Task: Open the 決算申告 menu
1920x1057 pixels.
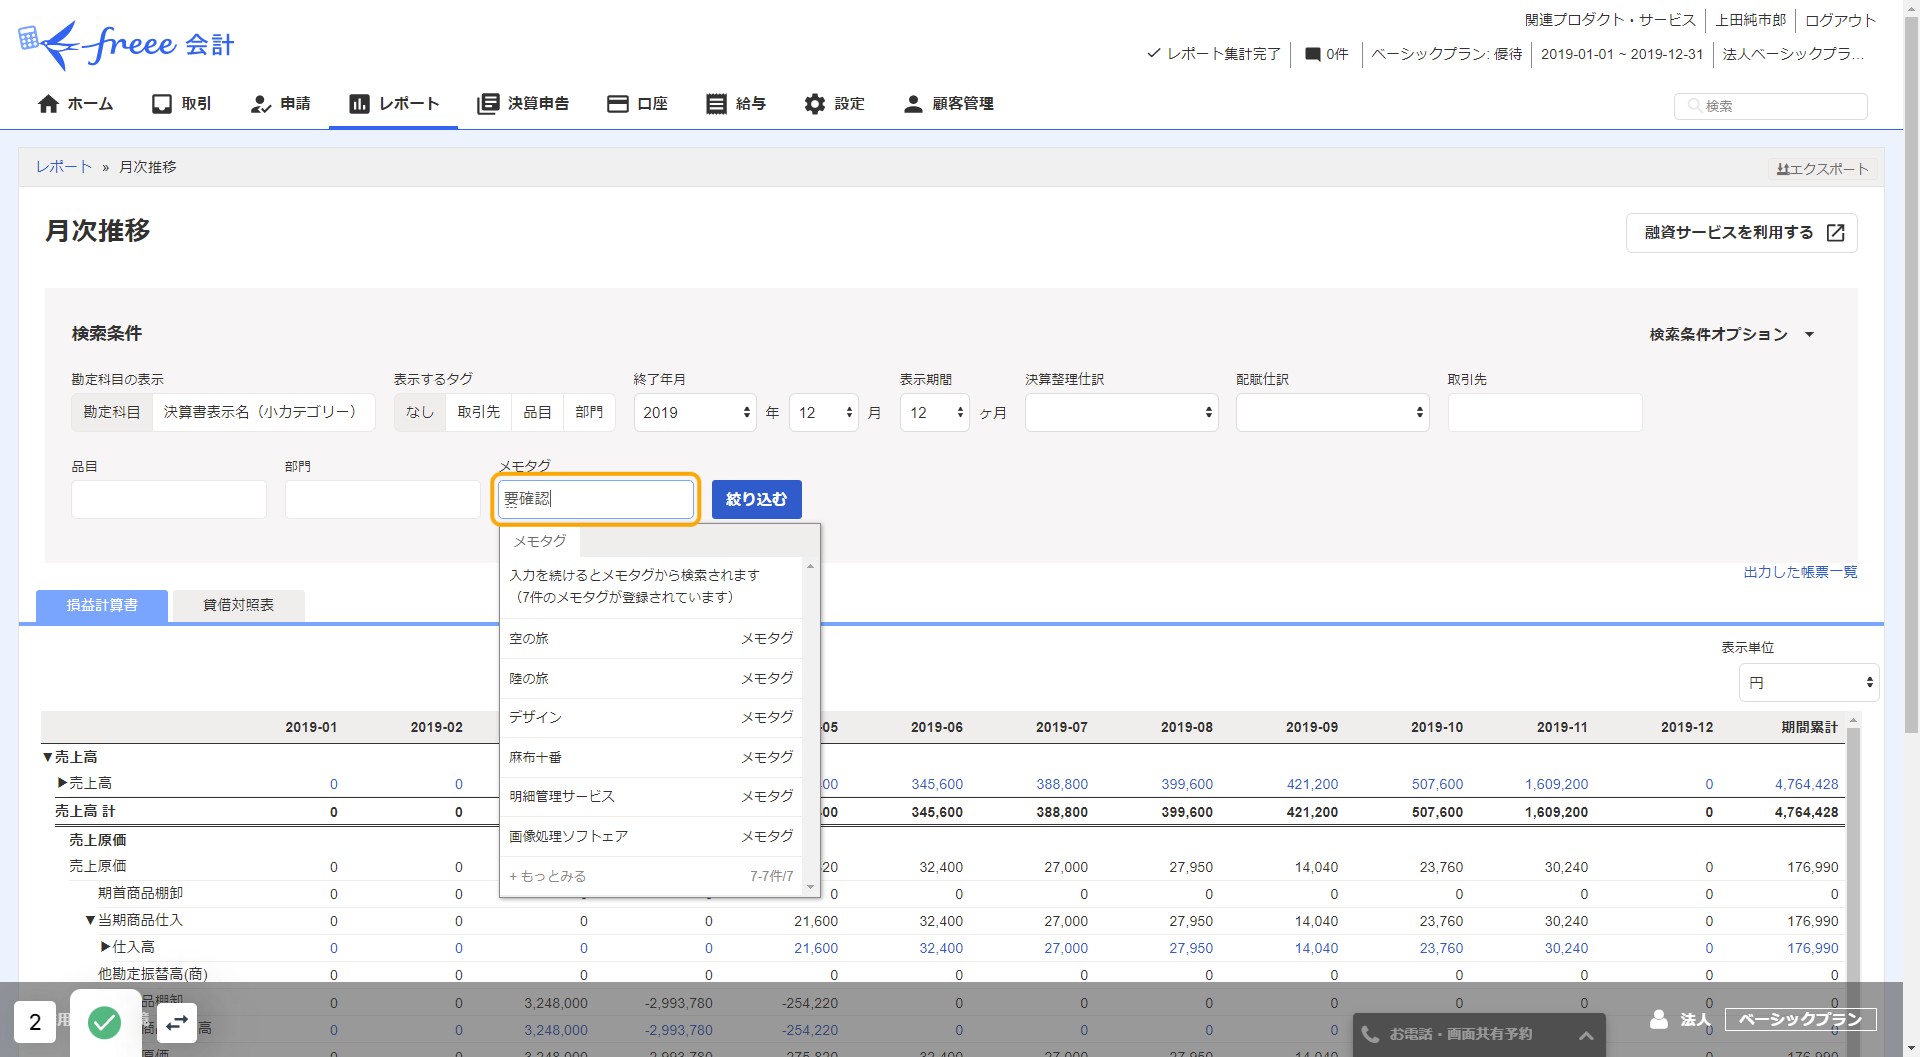Action: point(523,104)
